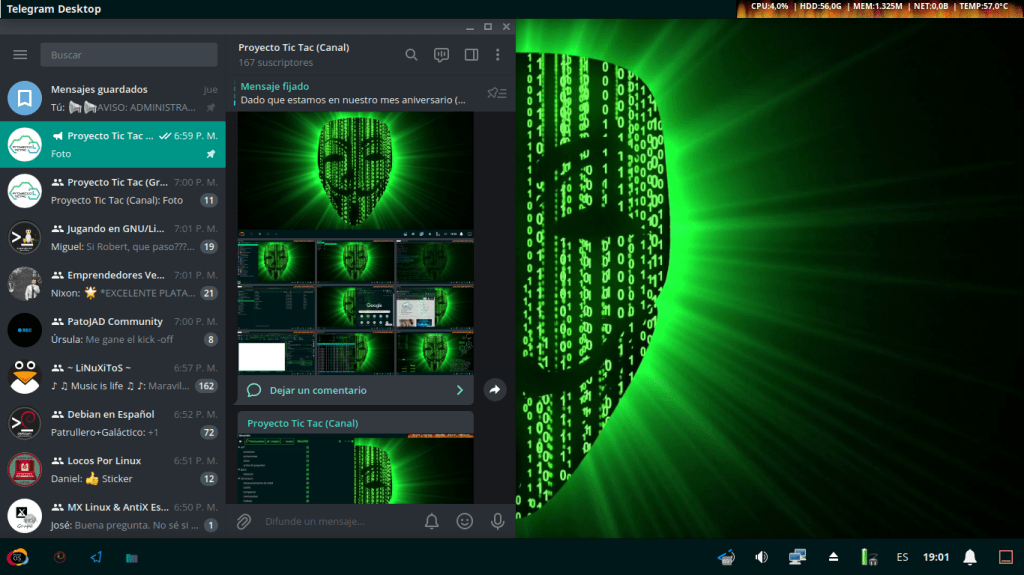Toggle silent broadcast bell in message bar
This screenshot has height=575, width=1024.
pos(432,521)
